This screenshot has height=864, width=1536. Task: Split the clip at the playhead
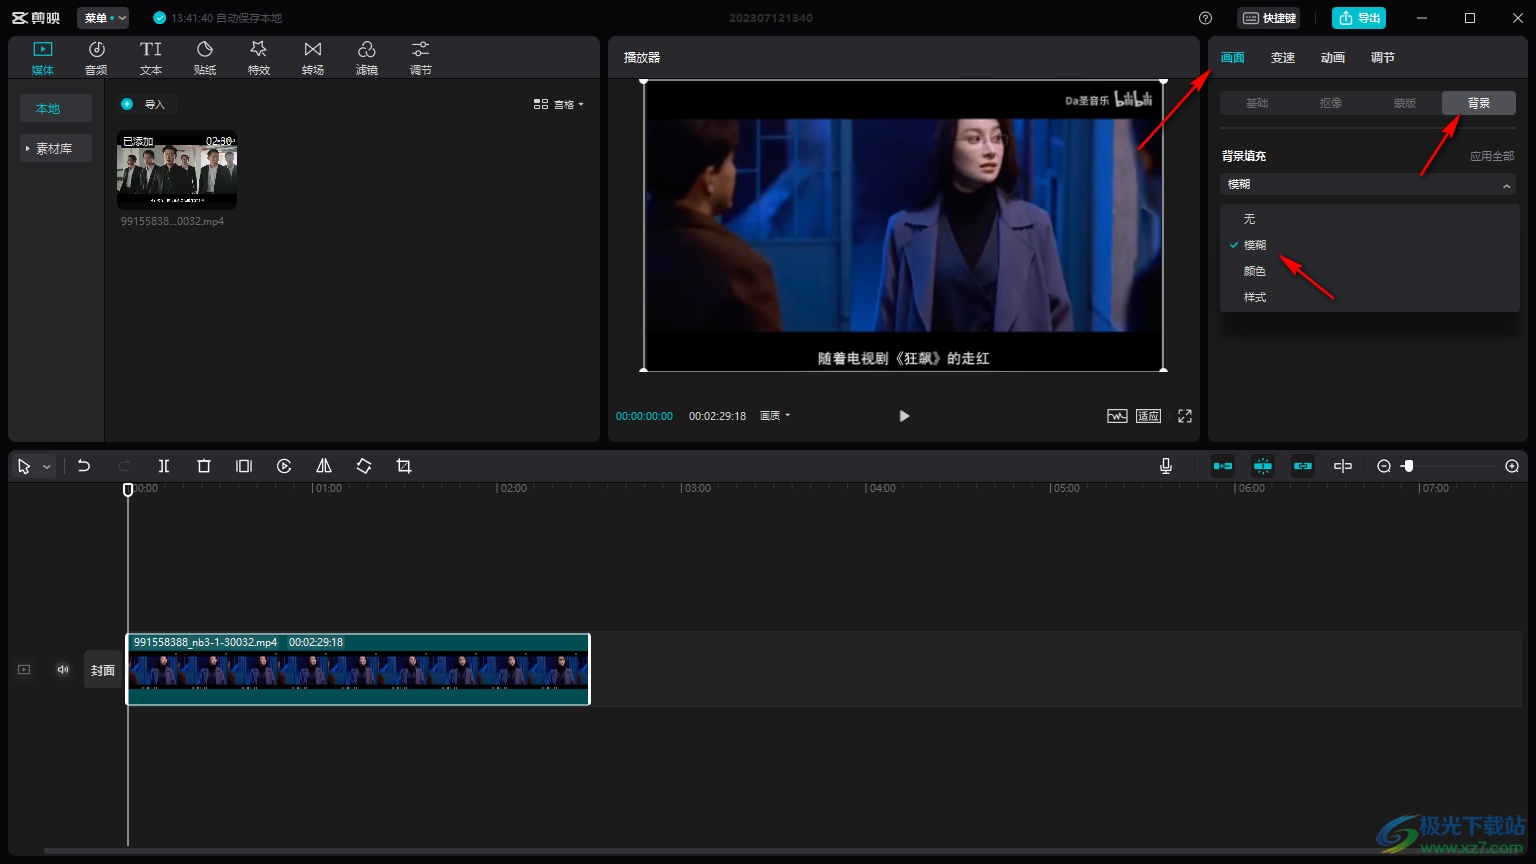[164, 466]
